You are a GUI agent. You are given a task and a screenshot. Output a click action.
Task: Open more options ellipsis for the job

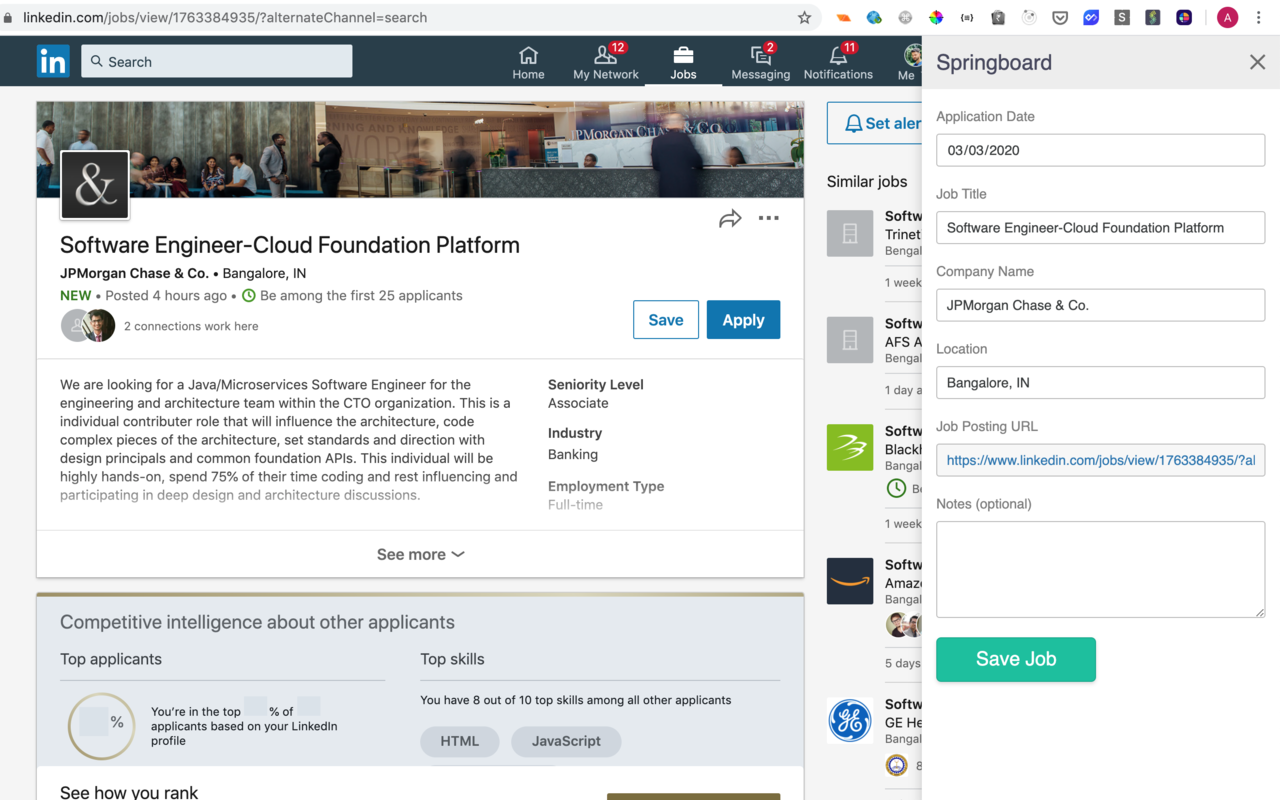(x=768, y=218)
